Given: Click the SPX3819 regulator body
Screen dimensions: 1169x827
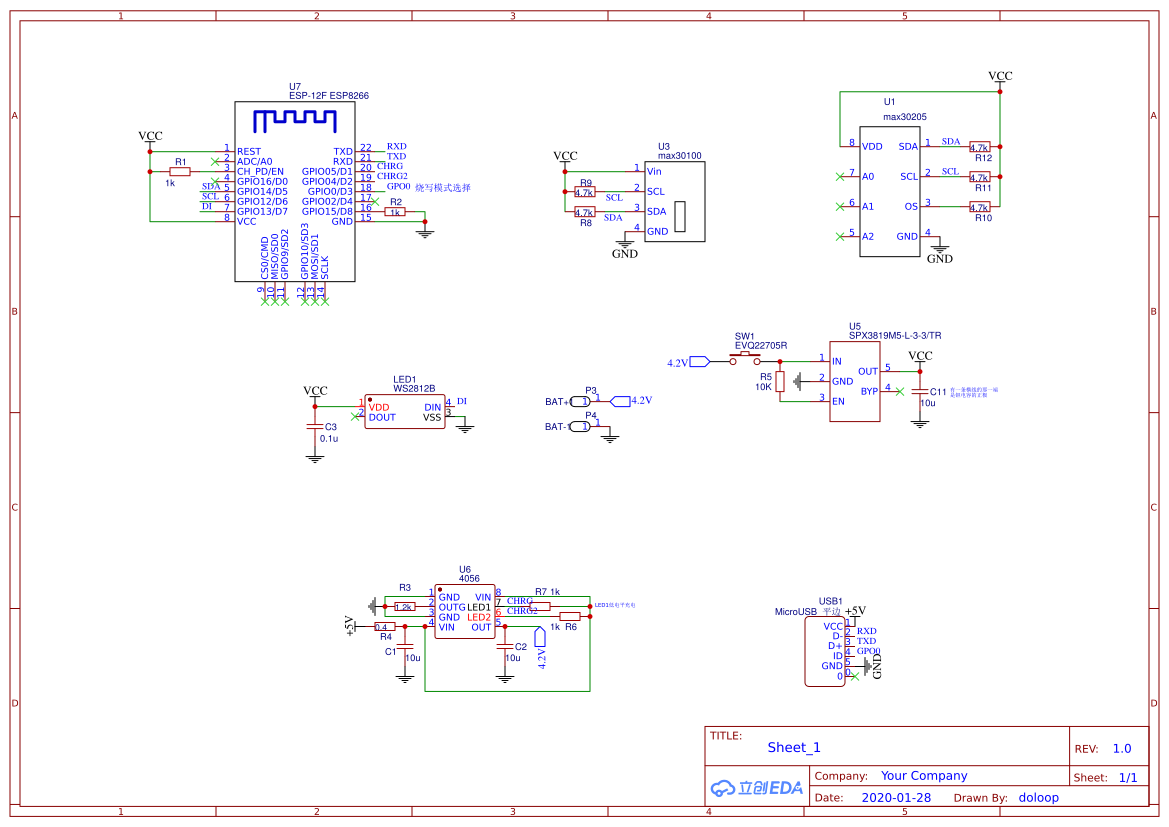Looking at the screenshot, I should [854, 382].
